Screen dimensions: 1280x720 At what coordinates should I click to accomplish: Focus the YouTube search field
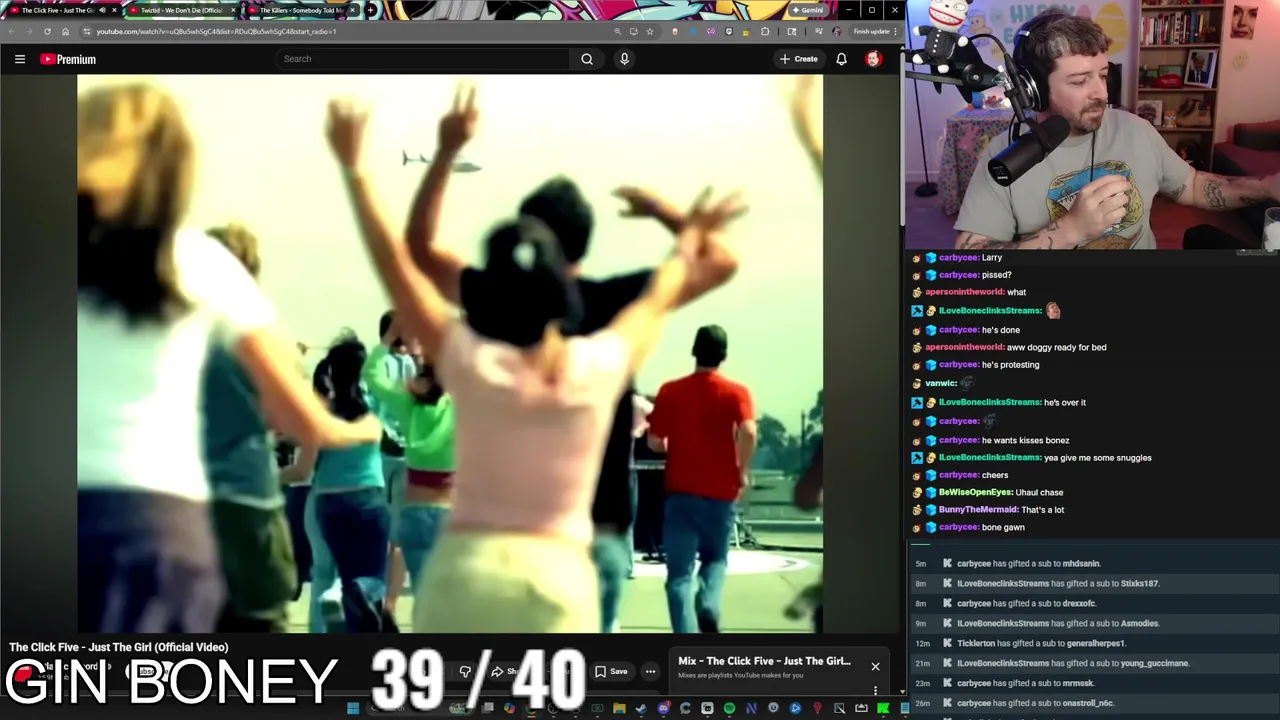tap(425, 59)
